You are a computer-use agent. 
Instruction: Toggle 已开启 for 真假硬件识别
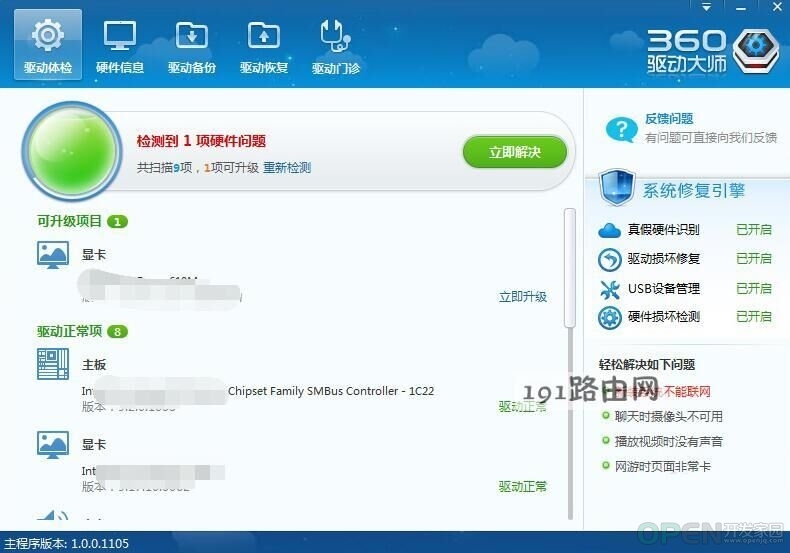point(754,230)
